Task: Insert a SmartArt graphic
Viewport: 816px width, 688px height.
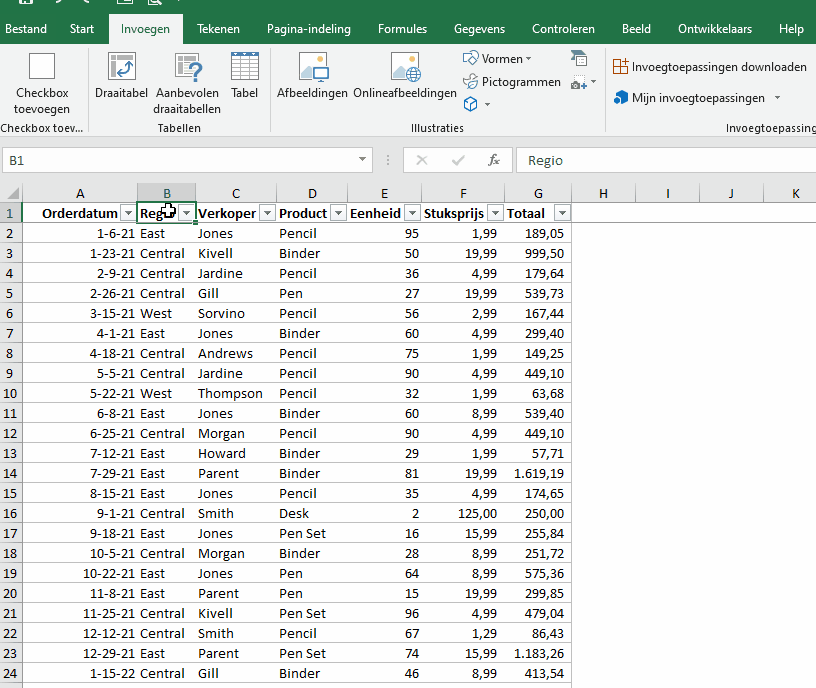Action: (579, 58)
